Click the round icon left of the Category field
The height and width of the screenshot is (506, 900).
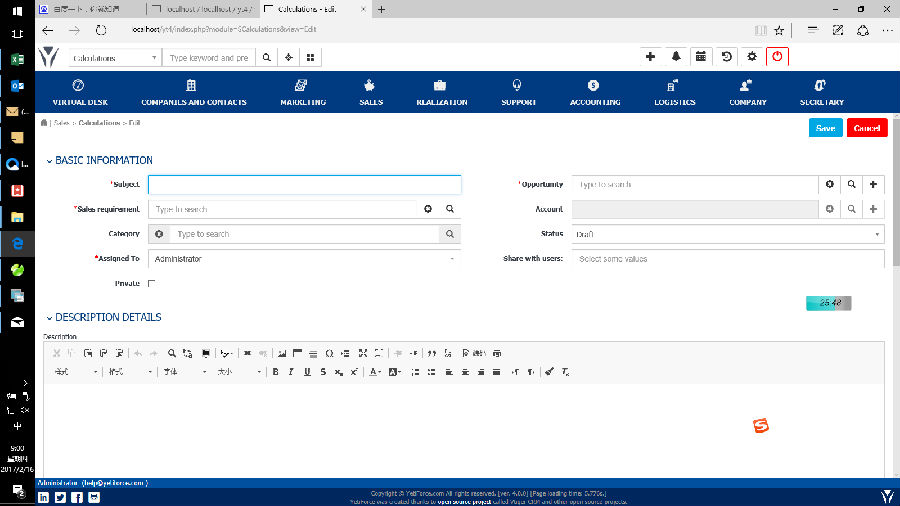coord(159,234)
